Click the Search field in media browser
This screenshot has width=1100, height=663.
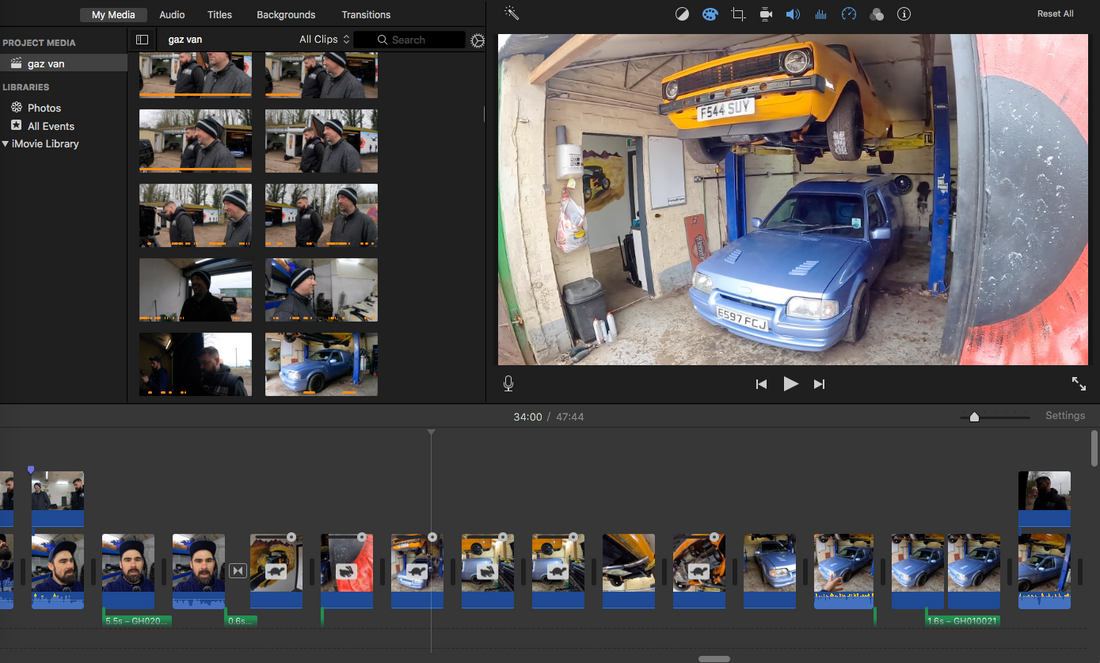[409, 40]
